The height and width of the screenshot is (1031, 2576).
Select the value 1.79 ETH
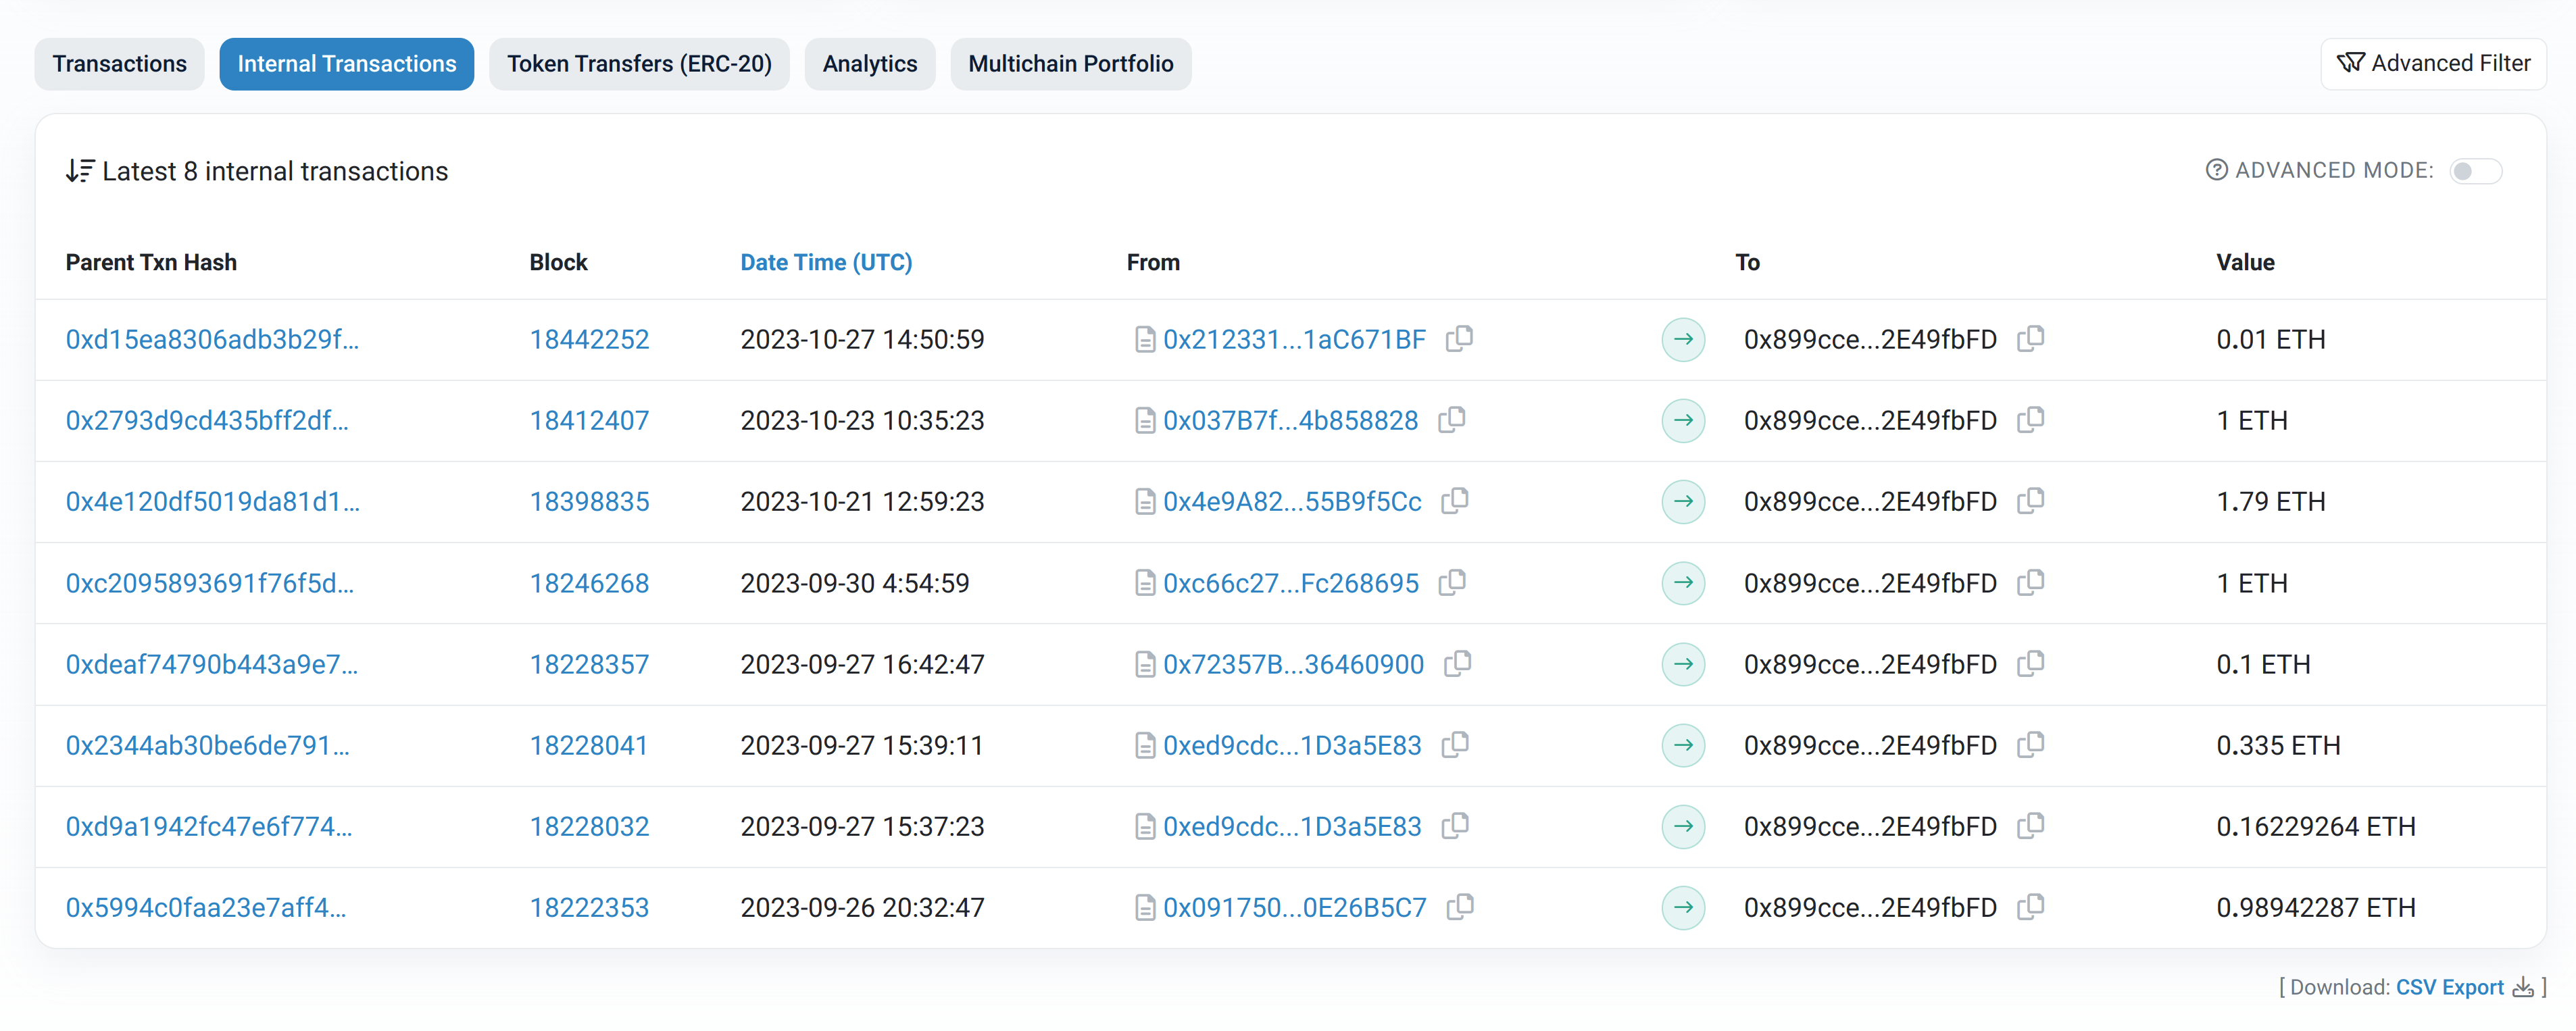[2270, 501]
